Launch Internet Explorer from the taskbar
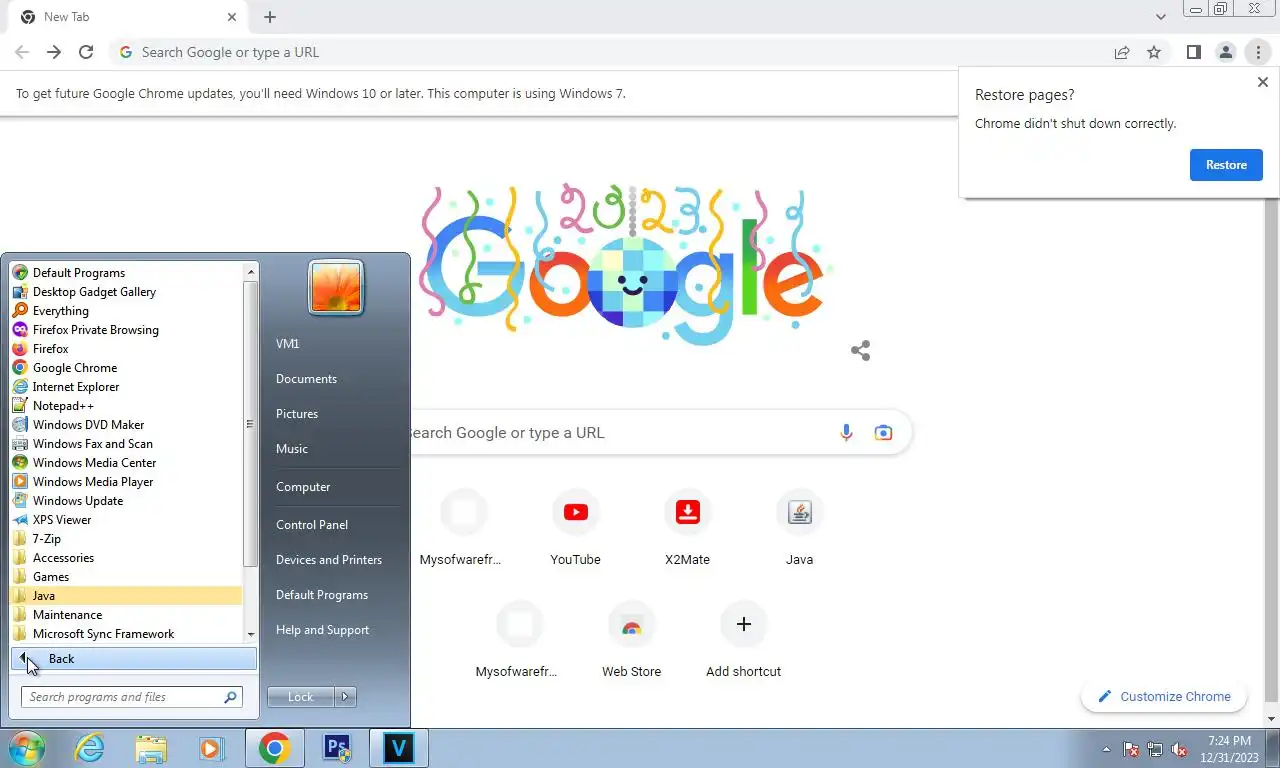Viewport: 1280px width, 768px height. coord(89,748)
